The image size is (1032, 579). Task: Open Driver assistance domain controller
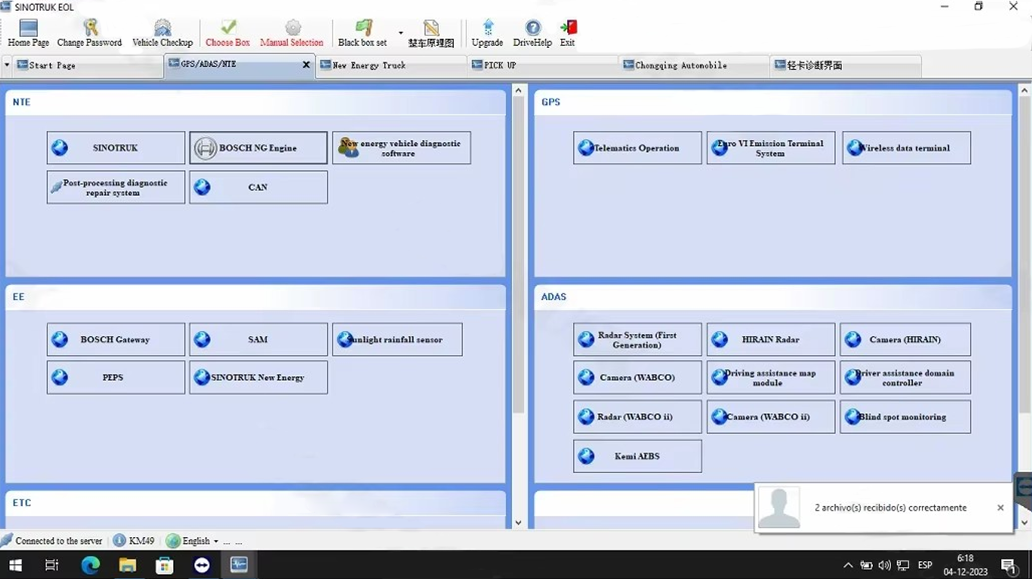[x=906, y=378]
